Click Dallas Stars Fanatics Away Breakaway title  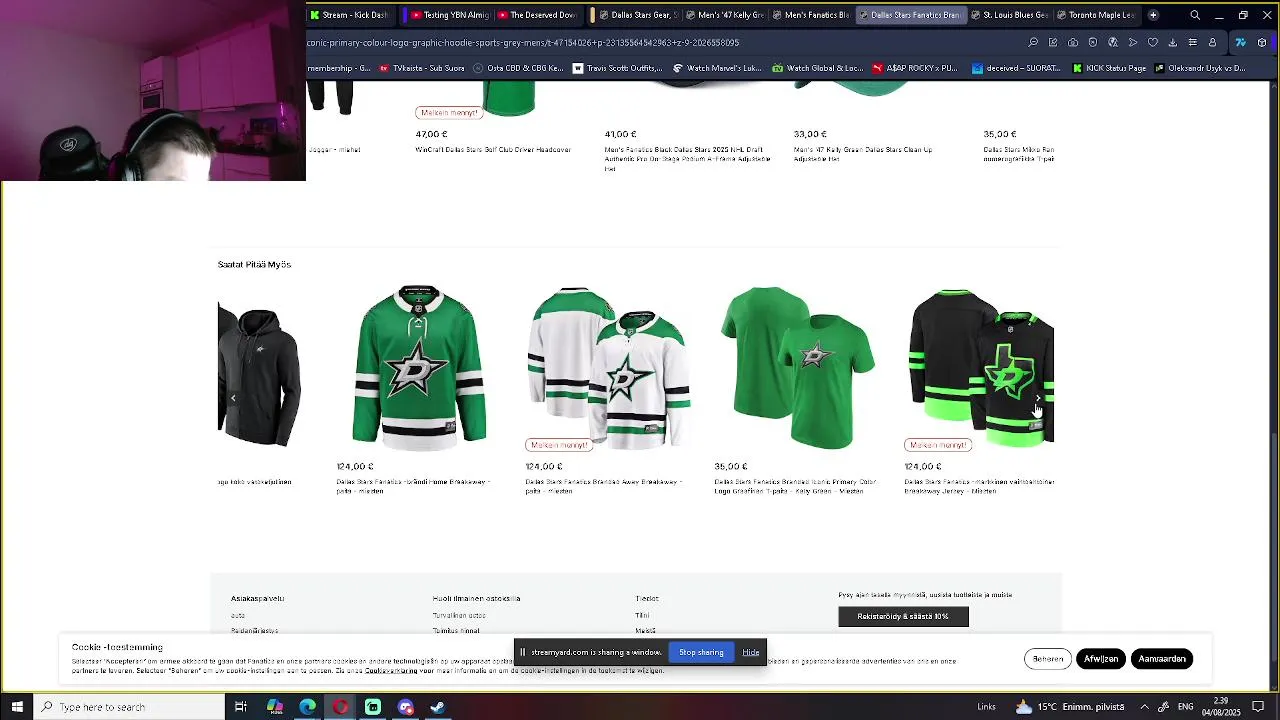click(x=604, y=486)
